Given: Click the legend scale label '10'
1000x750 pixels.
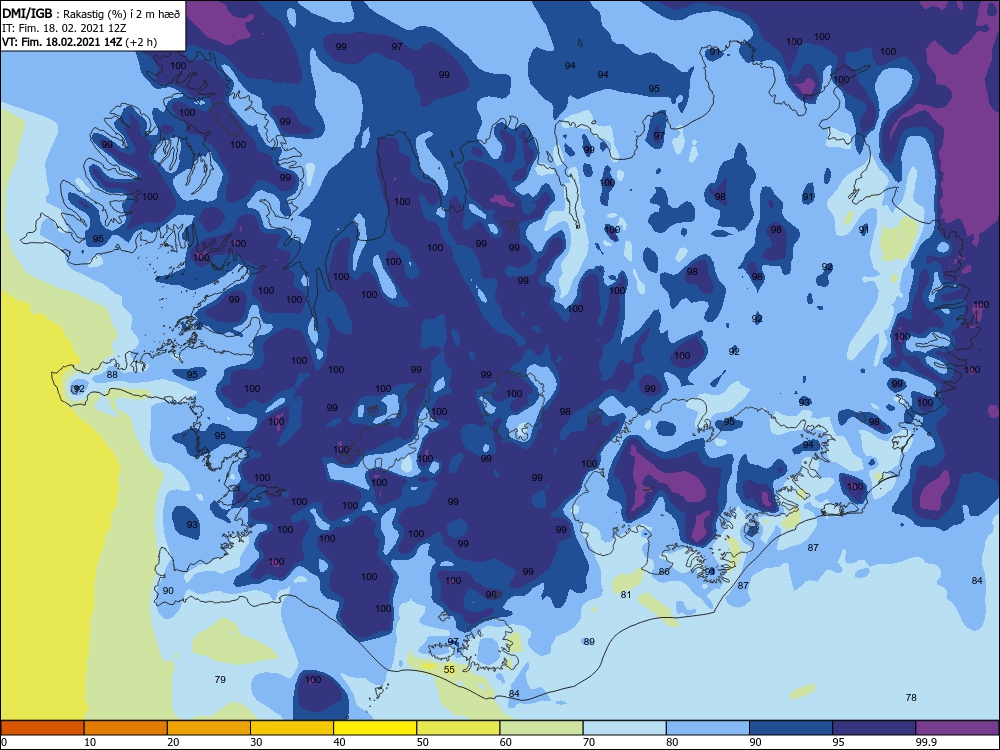Looking at the screenshot, I should pyautogui.click(x=90, y=742).
